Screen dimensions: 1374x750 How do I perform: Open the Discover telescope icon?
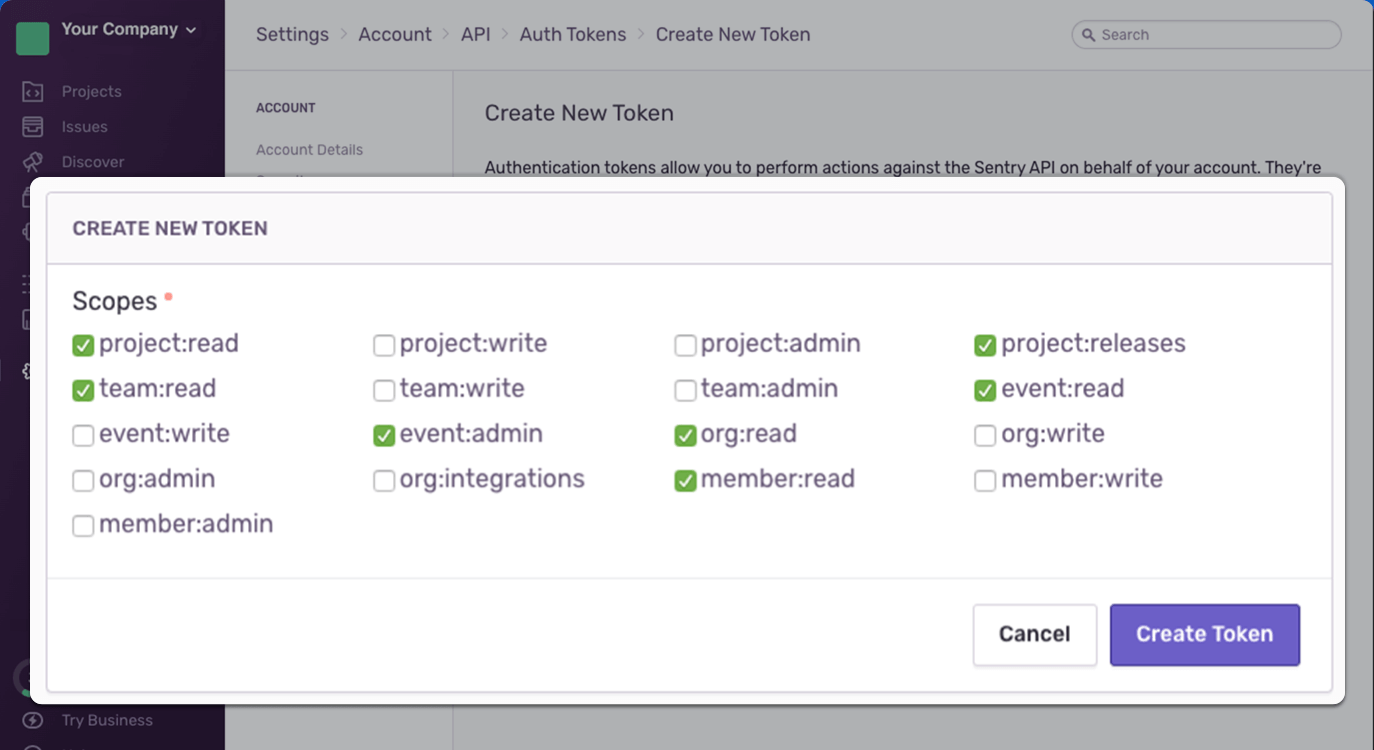(33, 162)
